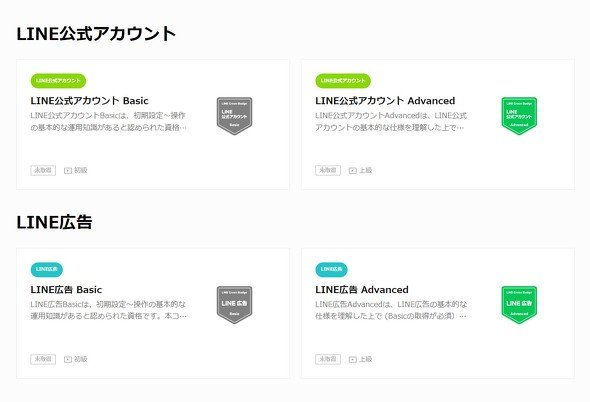Click 未取得 status label on 公式アカウント Basic
Screen dimensions: 590x402
43,170
